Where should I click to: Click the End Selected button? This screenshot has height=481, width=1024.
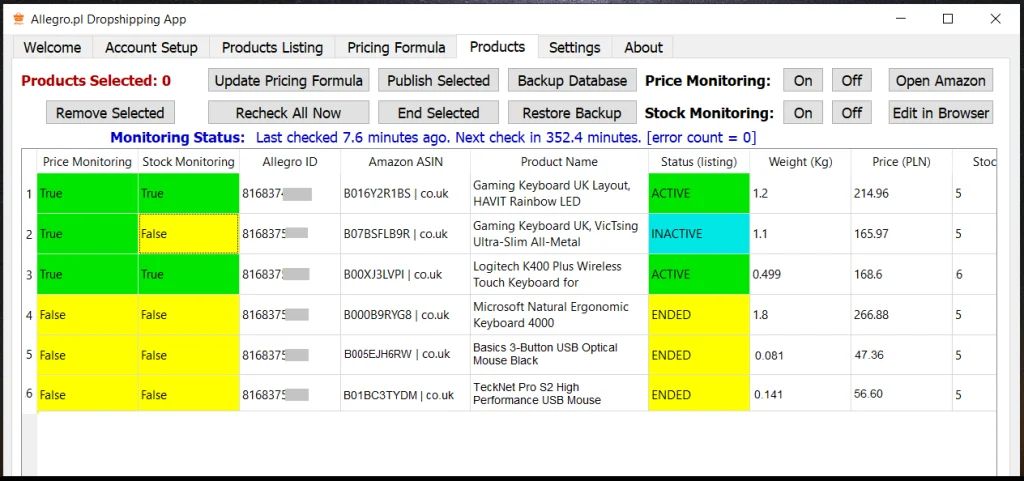(438, 113)
